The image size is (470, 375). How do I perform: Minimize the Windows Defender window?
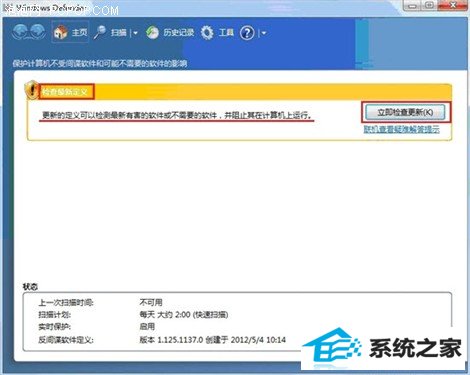412,6
